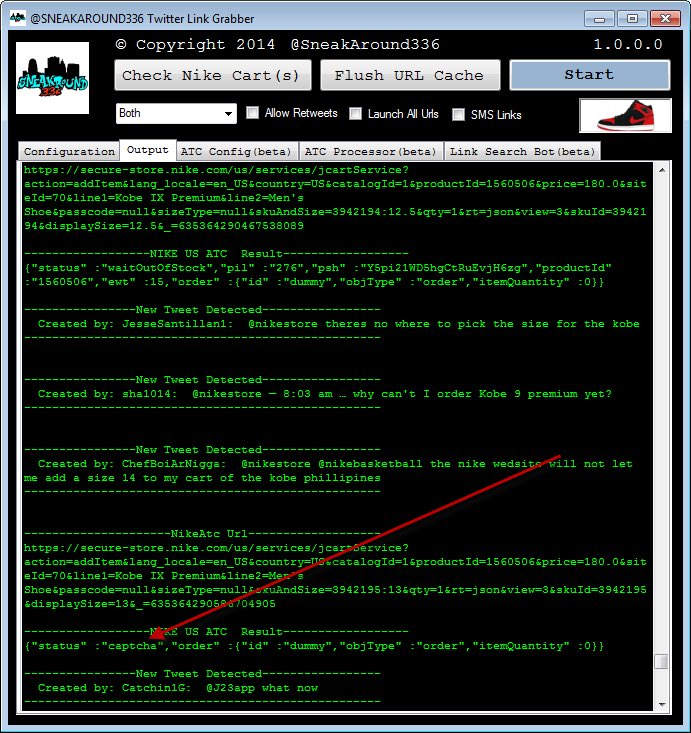Open the Link Search Bot(beta) tab
The width and height of the screenshot is (691, 733).
522,151
